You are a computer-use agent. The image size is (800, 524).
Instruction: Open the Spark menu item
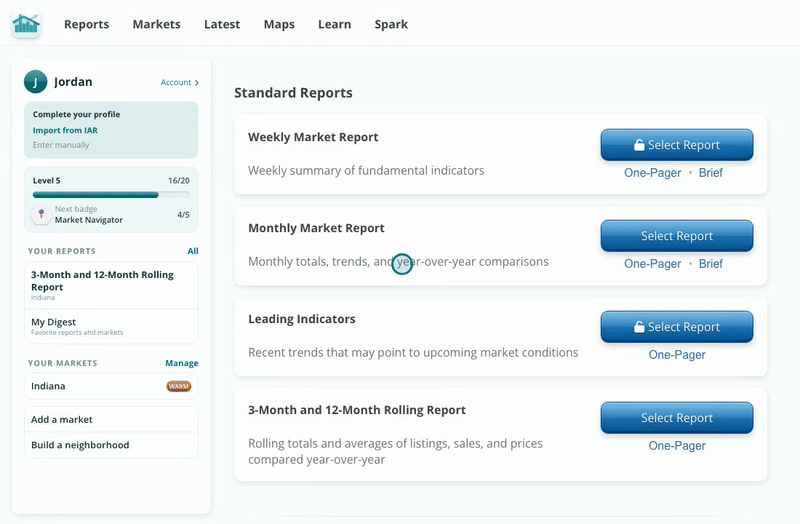click(x=391, y=24)
